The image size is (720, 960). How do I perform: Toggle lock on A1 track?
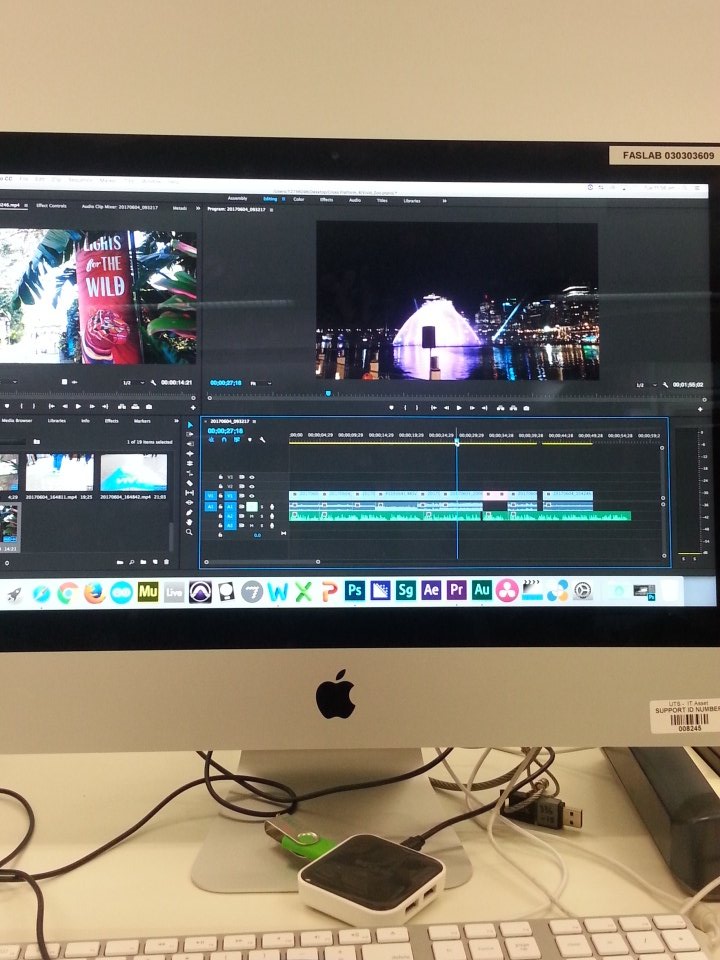(x=220, y=506)
